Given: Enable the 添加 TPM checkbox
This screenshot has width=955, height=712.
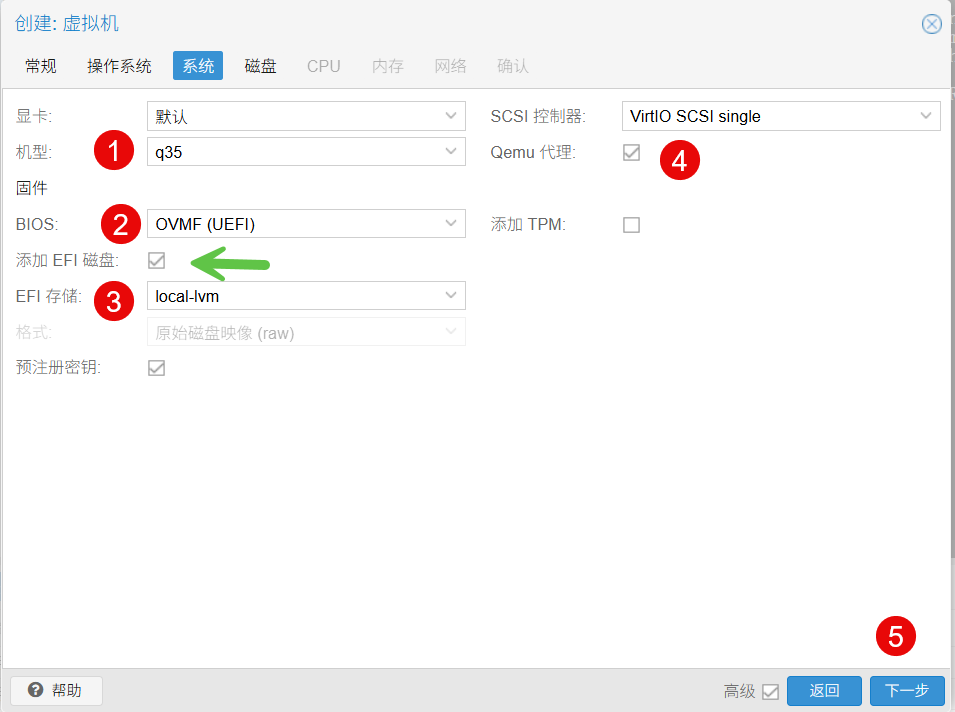Looking at the screenshot, I should pos(632,225).
